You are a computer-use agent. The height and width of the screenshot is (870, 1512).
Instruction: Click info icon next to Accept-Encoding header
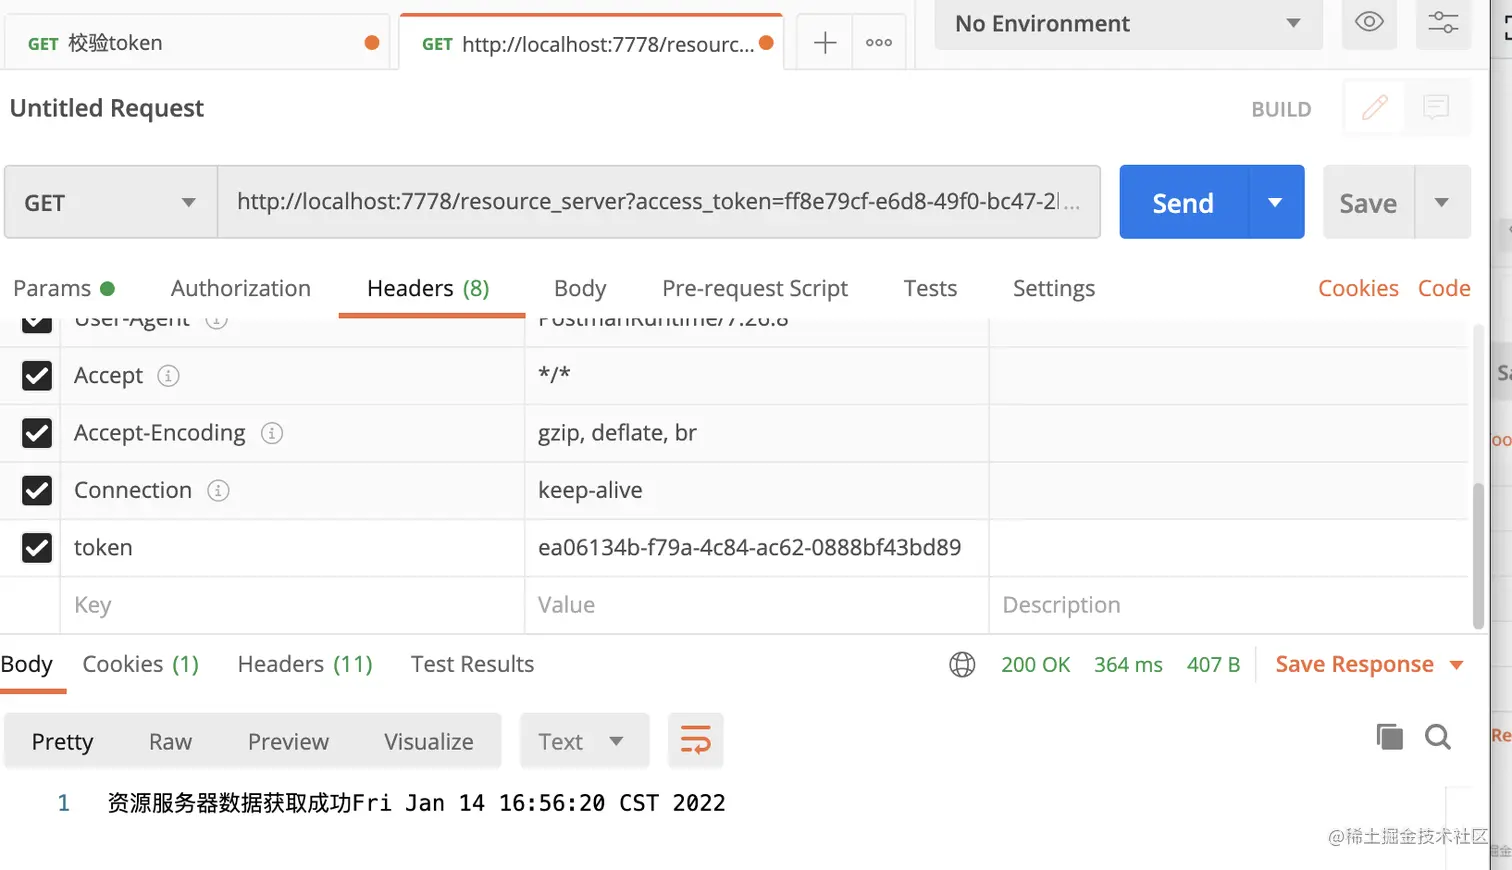tap(272, 433)
